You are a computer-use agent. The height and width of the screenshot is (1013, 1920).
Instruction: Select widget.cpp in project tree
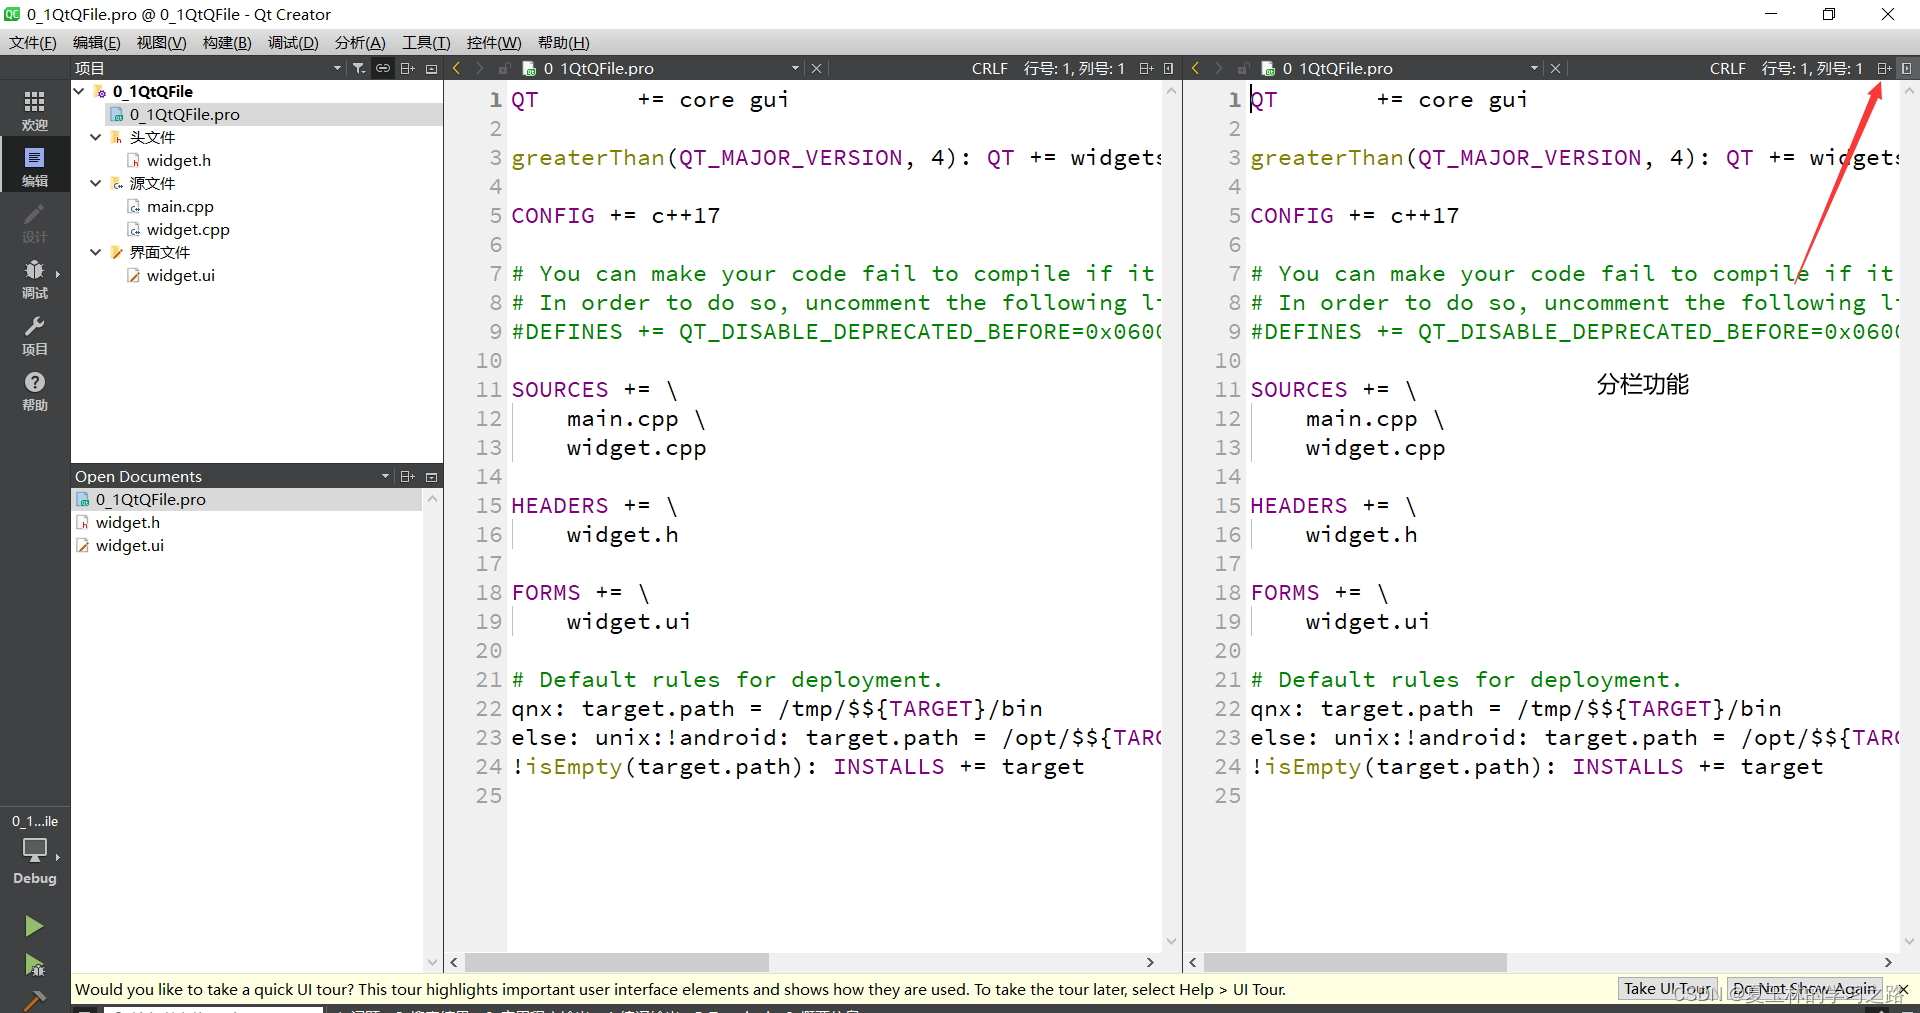[x=188, y=229]
